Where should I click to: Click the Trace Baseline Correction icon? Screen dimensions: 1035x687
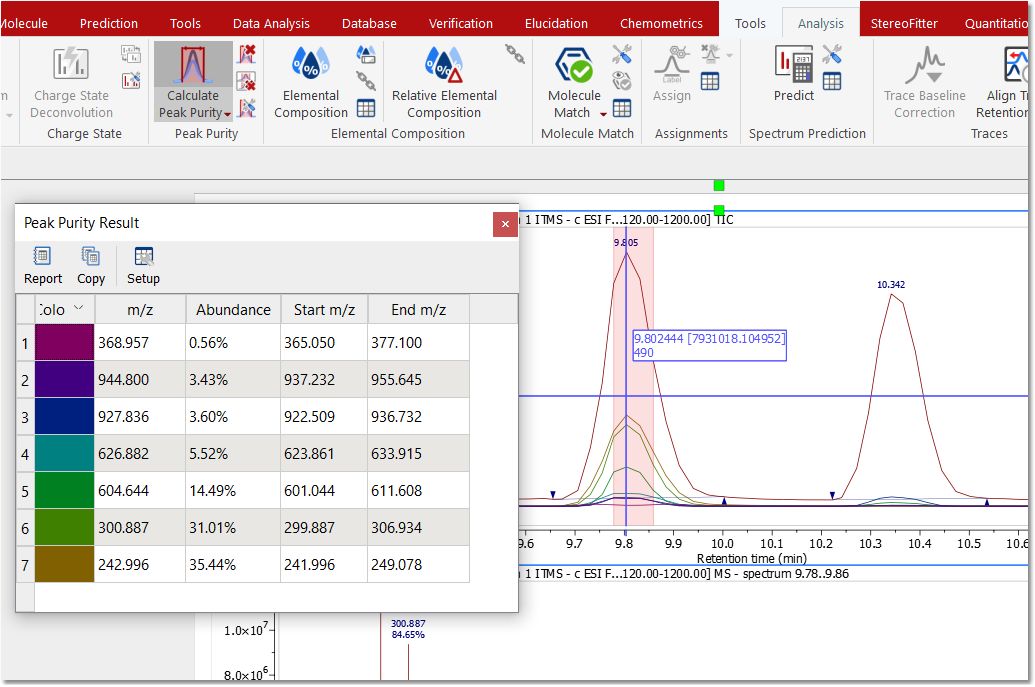pos(925,65)
